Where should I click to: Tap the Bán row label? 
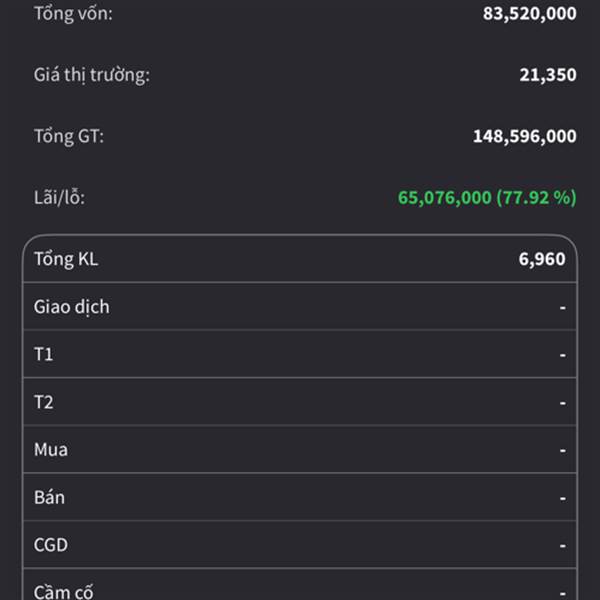tap(49, 497)
